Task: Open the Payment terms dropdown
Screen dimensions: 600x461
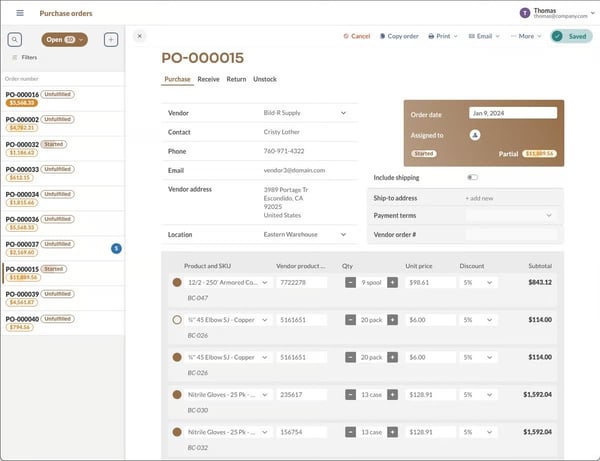Action: pyautogui.click(x=513, y=215)
